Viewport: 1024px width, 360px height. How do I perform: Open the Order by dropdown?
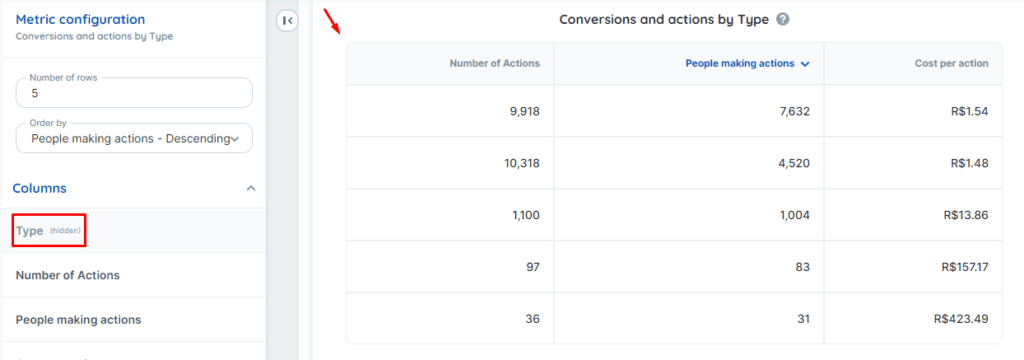pyautogui.click(x=134, y=139)
